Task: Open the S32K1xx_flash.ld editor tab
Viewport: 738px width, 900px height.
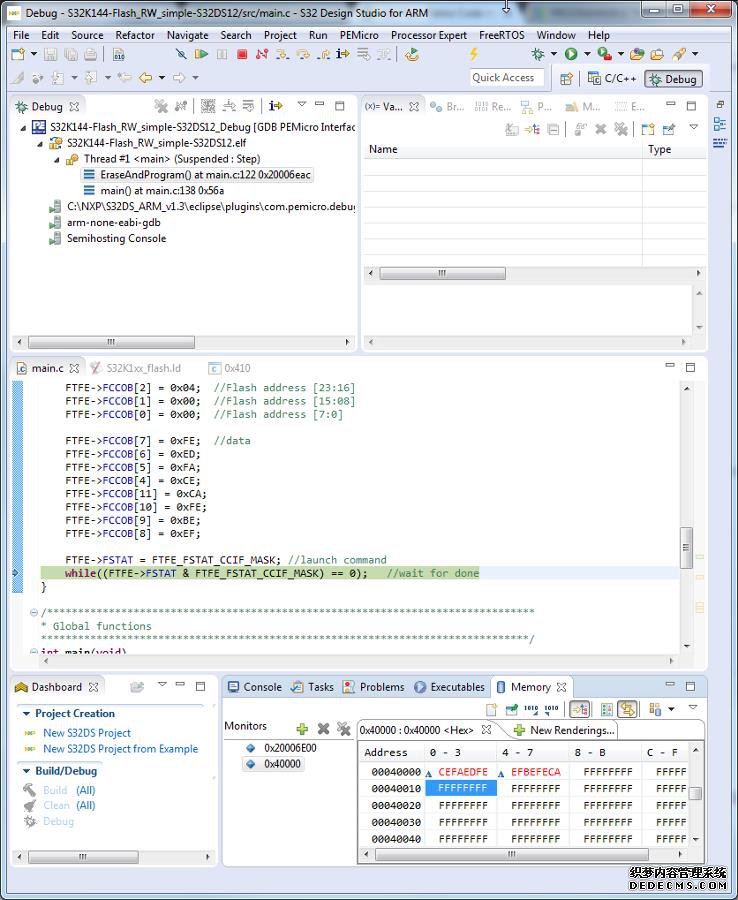Action: click(135, 368)
